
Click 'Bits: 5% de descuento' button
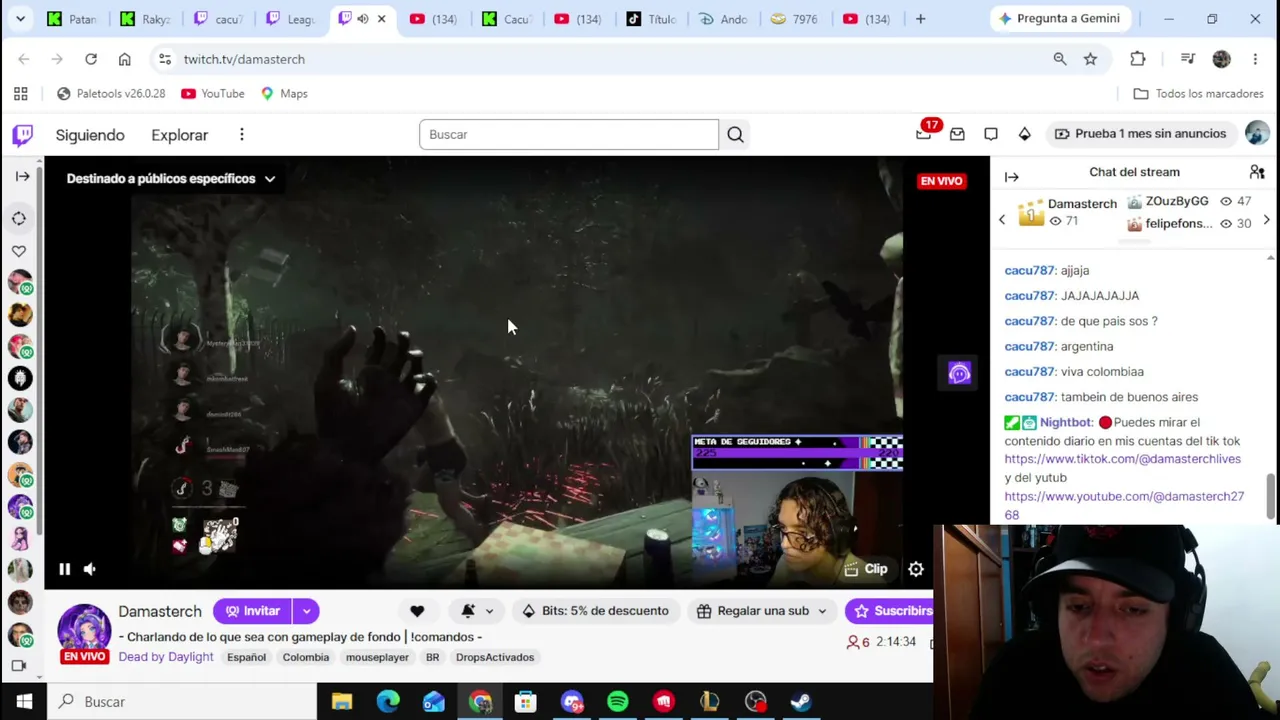point(594,611)
